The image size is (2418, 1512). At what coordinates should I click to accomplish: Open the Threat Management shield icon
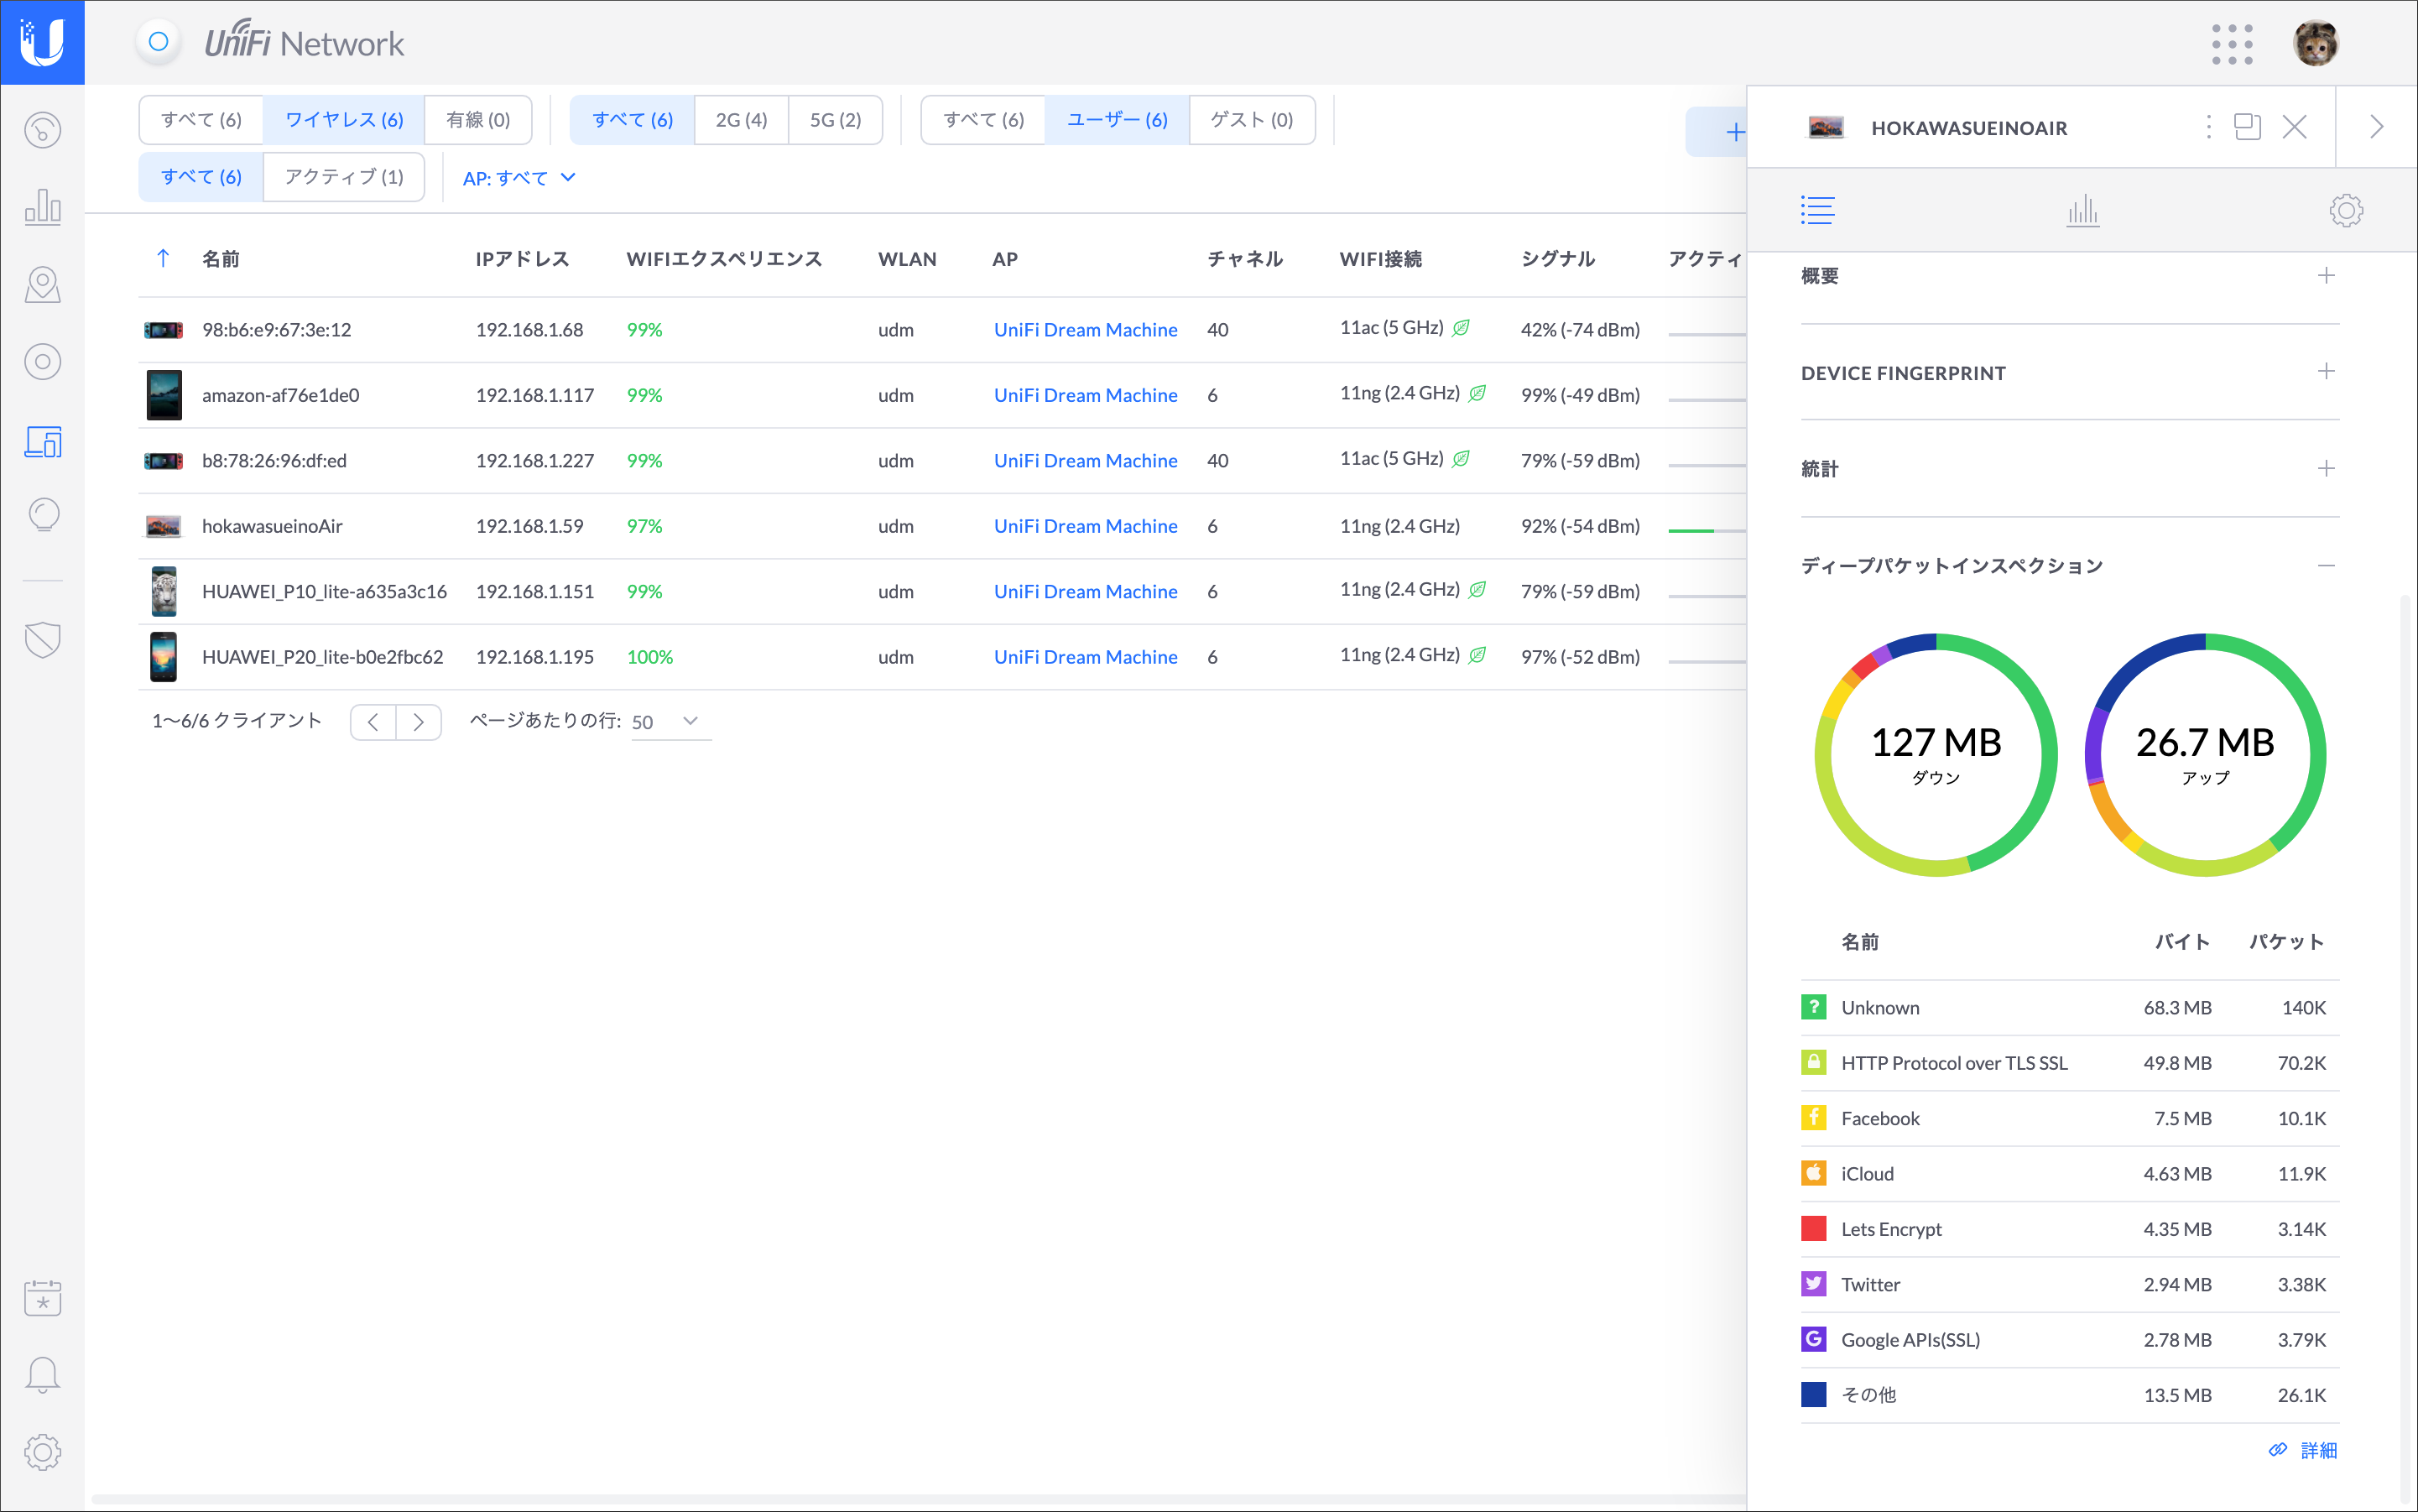[42, 640]
